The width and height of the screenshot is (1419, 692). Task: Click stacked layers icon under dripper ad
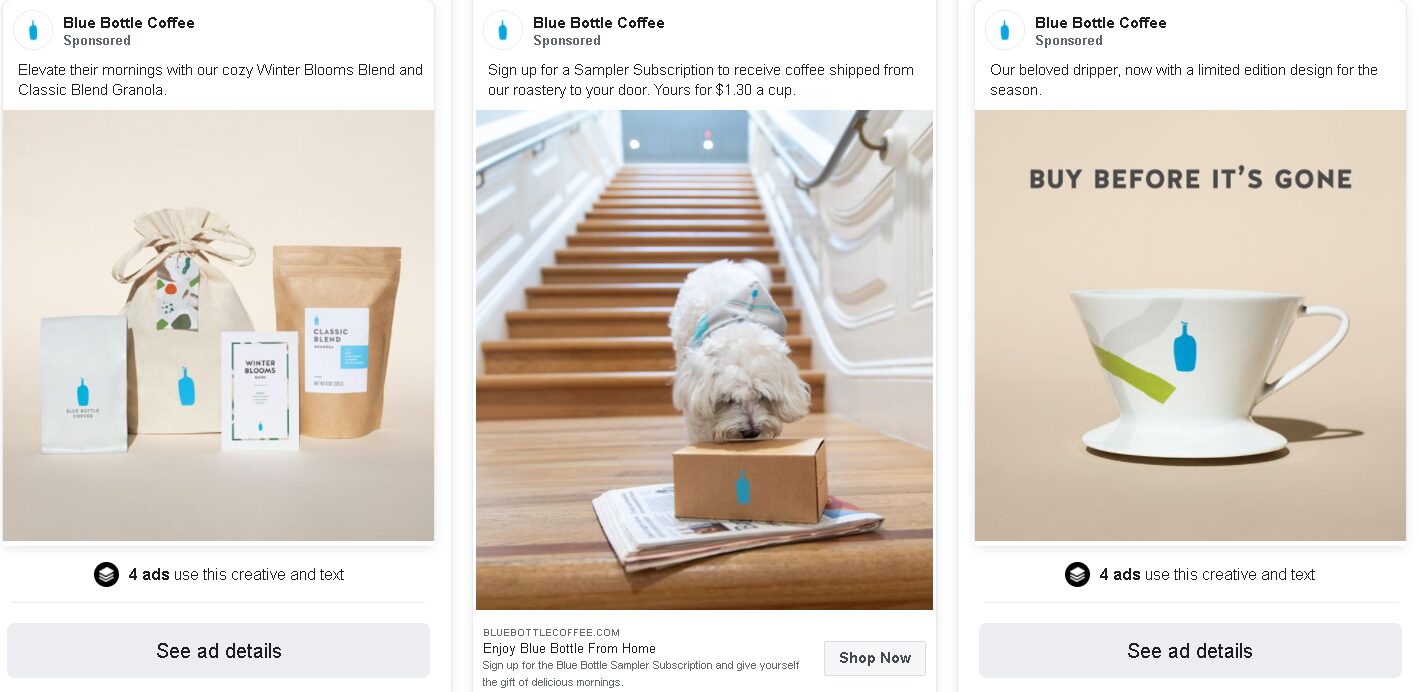pyautogui.click(x=1077, y=574)
